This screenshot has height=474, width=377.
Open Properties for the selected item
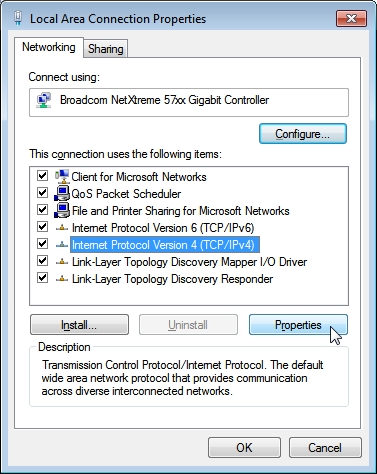[298, 325]
